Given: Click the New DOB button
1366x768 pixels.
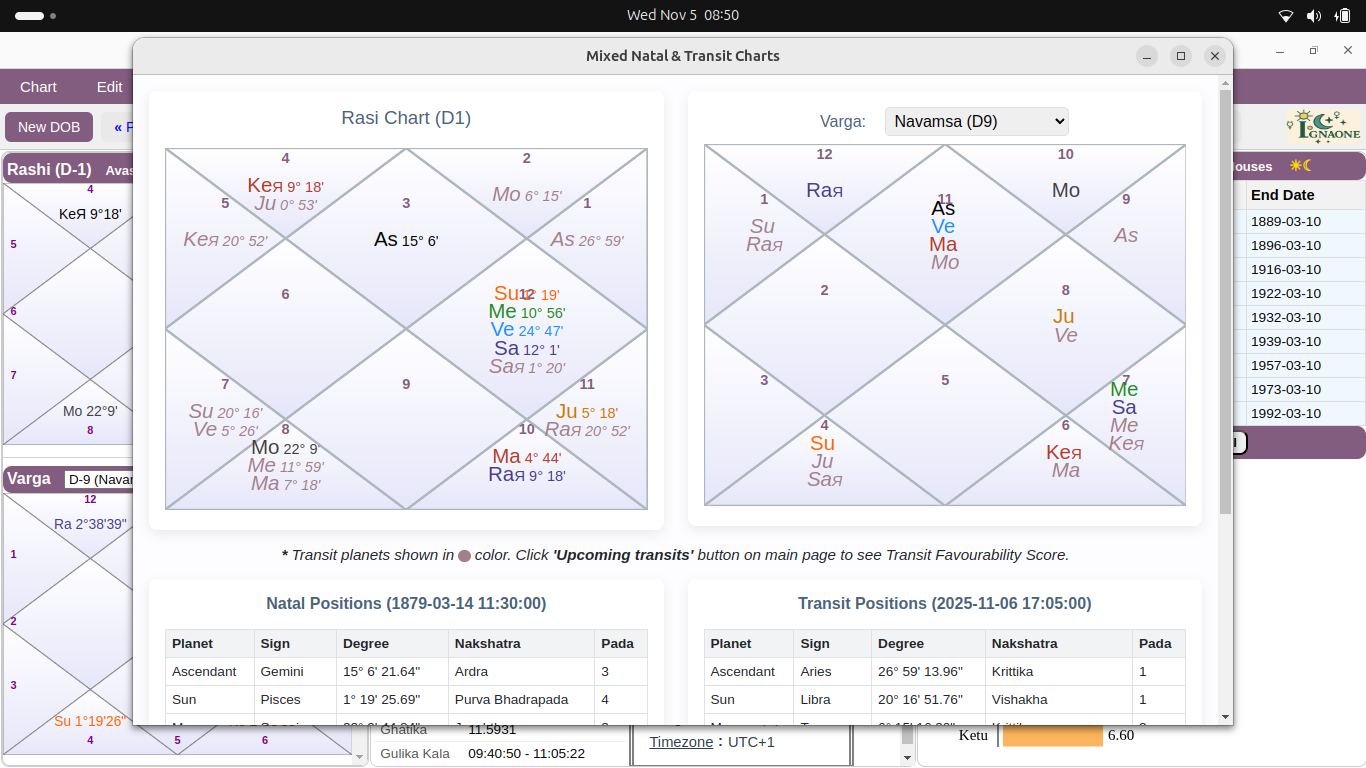Looking at the screenshot, I should tap(48, 127).
